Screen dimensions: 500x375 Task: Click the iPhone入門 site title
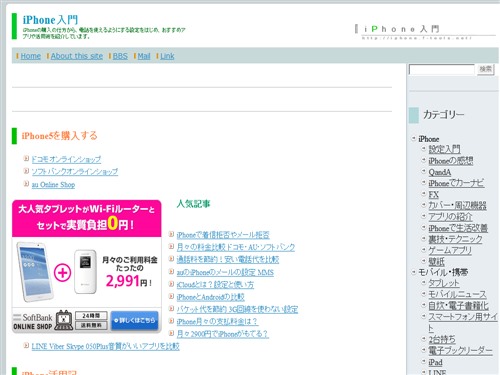pyautogui.click(x=50, y=20)
